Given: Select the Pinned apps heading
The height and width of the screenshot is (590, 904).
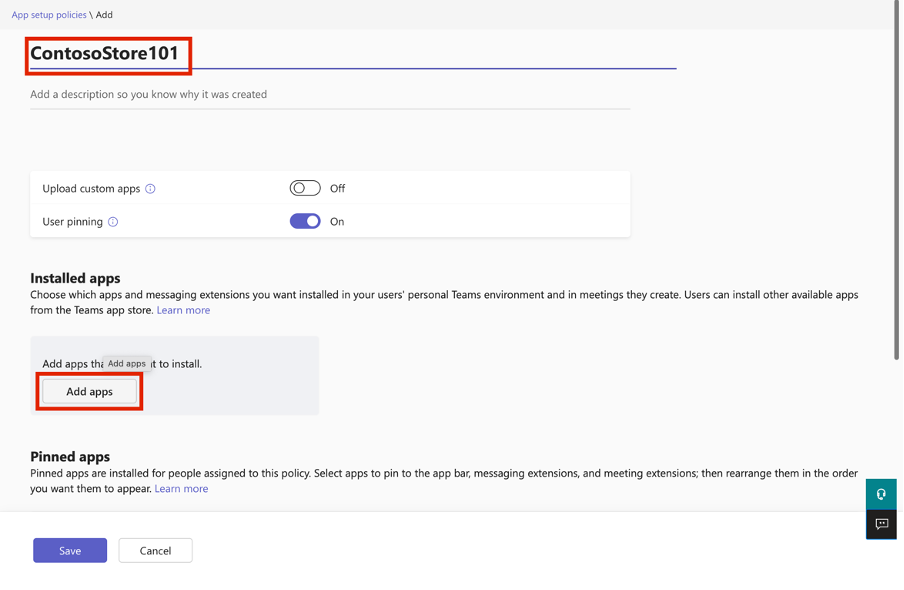Looking at the screenshot, I should click(70, 457).
